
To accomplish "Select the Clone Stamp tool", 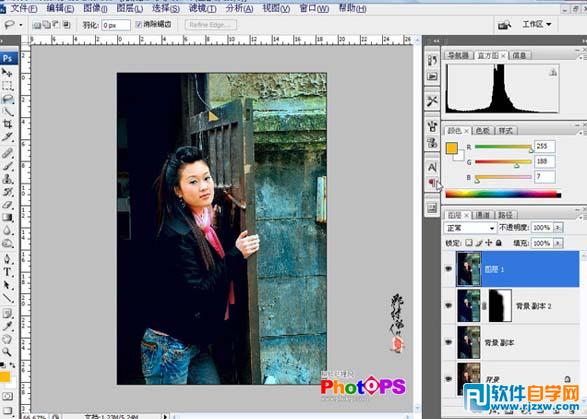I will click(x=7, y=178).
